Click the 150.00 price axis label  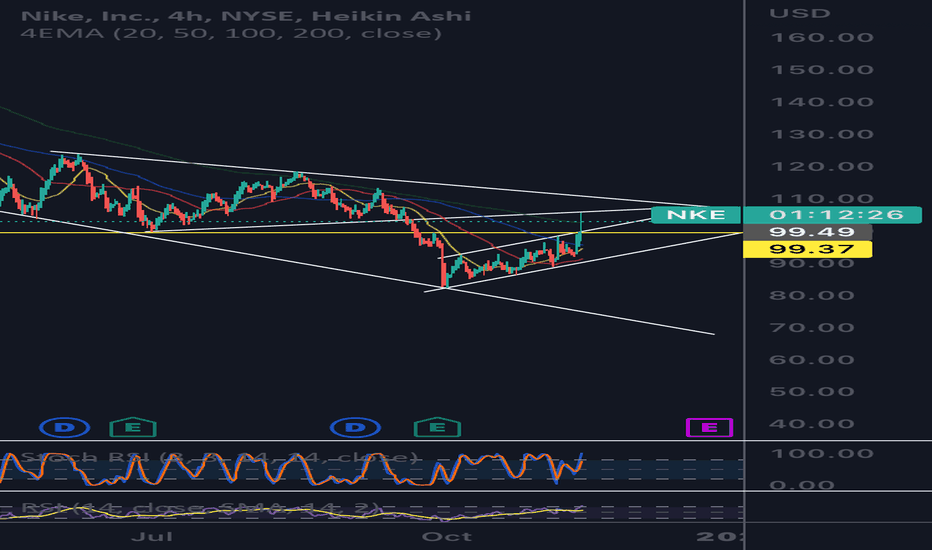[822, 70]
